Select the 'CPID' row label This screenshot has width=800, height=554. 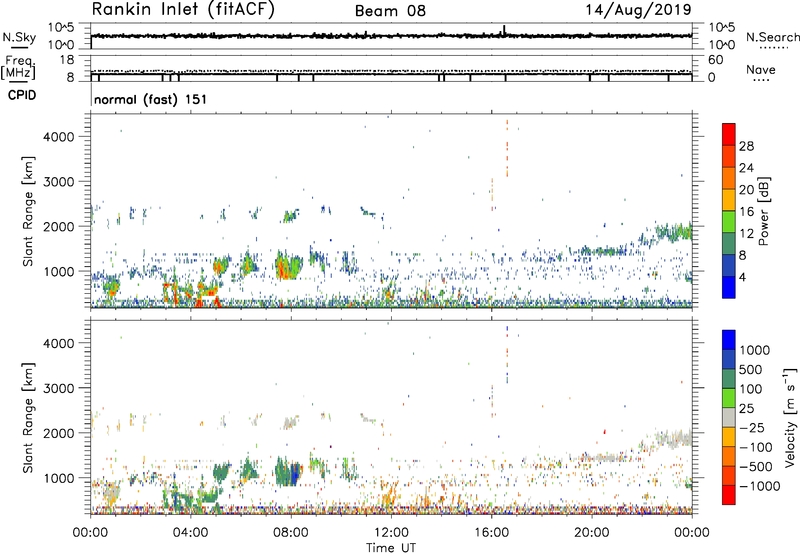tap(22, 95)
